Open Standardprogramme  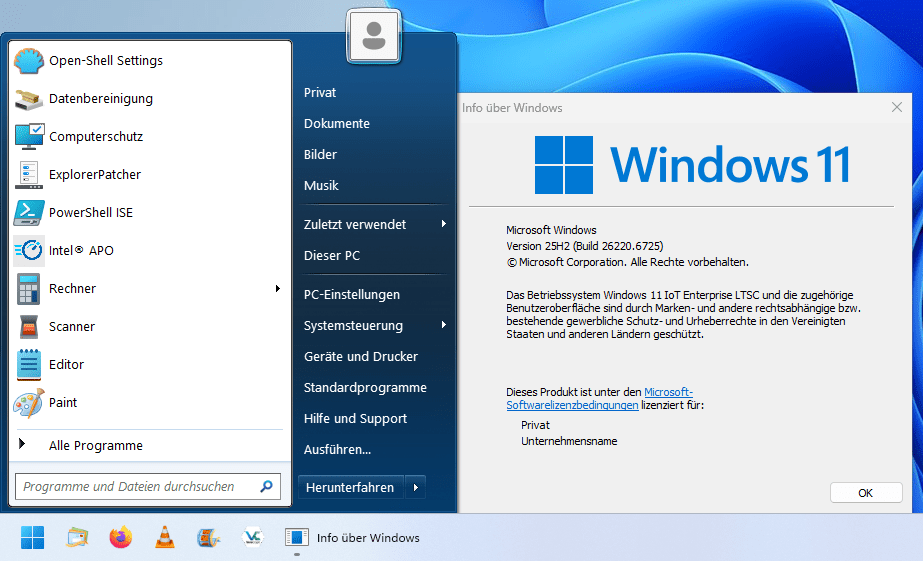point(365,387)
